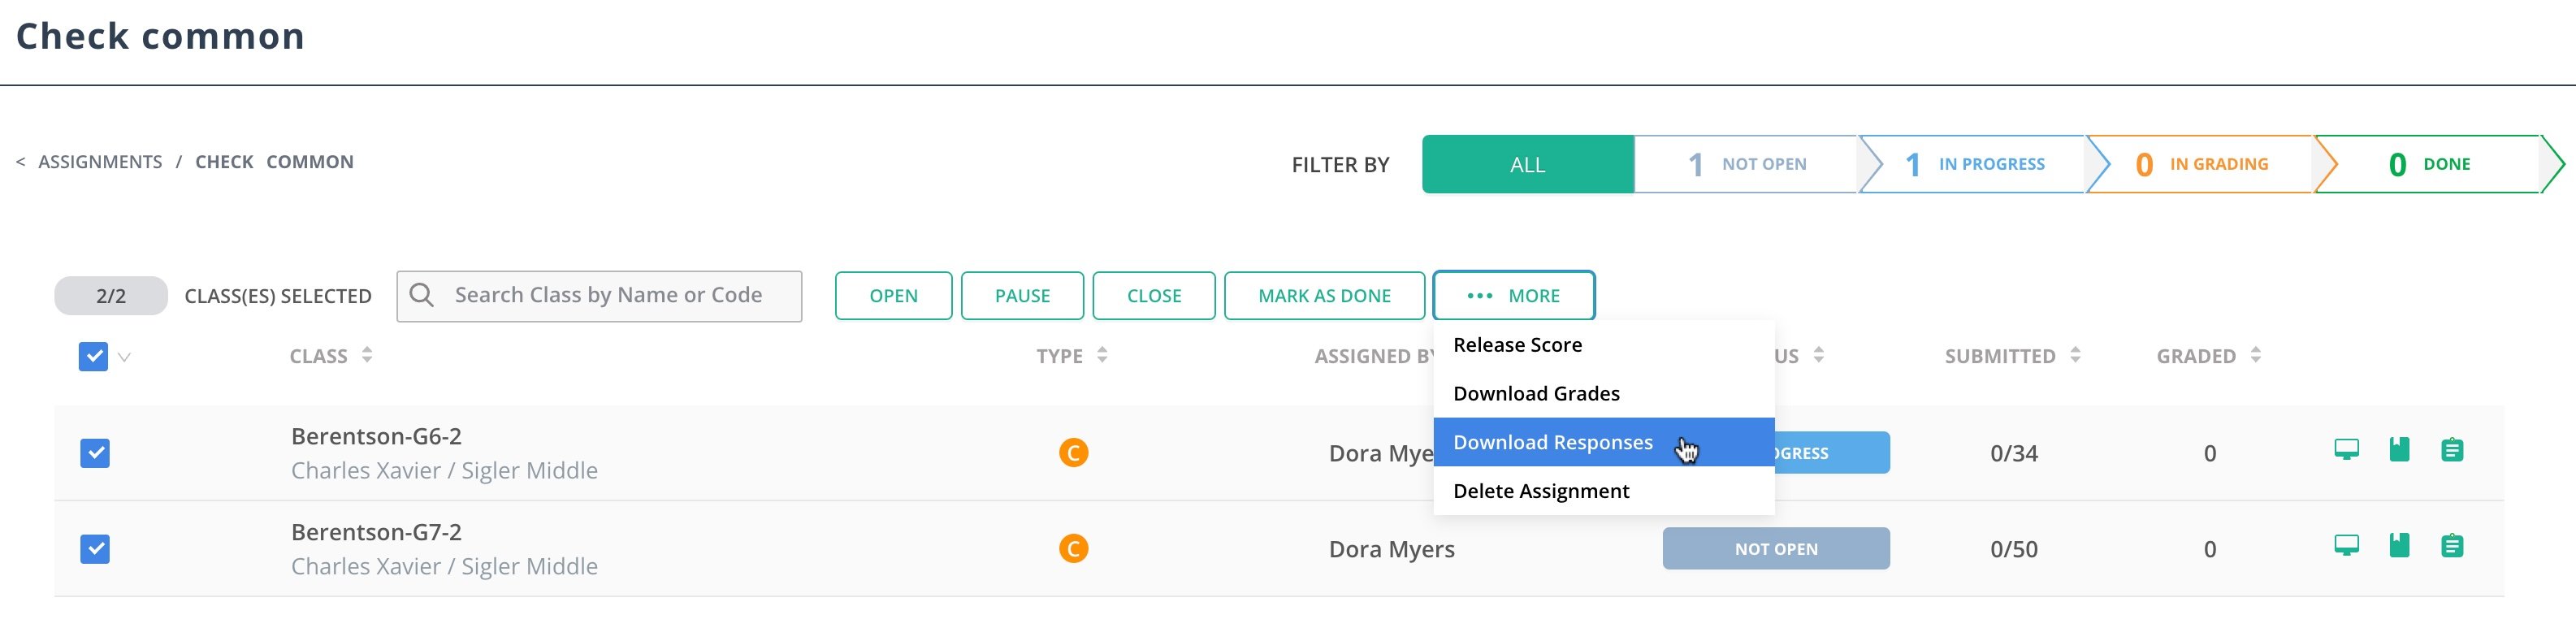Sort by Status column arrows
This screenshot has width=2576, height=628.
[x=1818, y=355]
